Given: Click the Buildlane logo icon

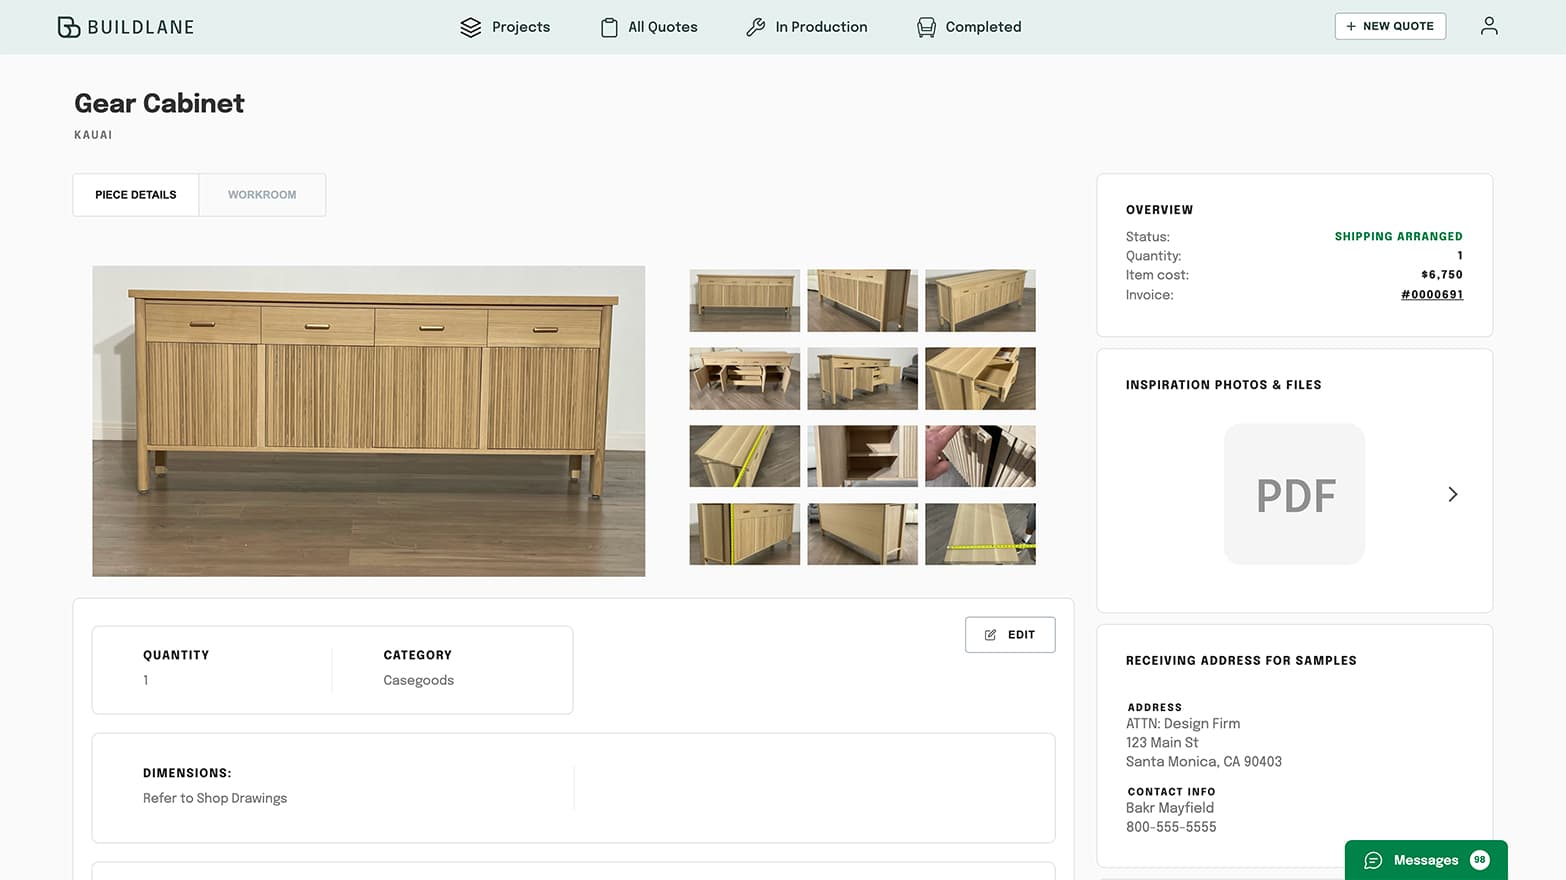Looking at the screenshot, I should [x=68, y=27].
